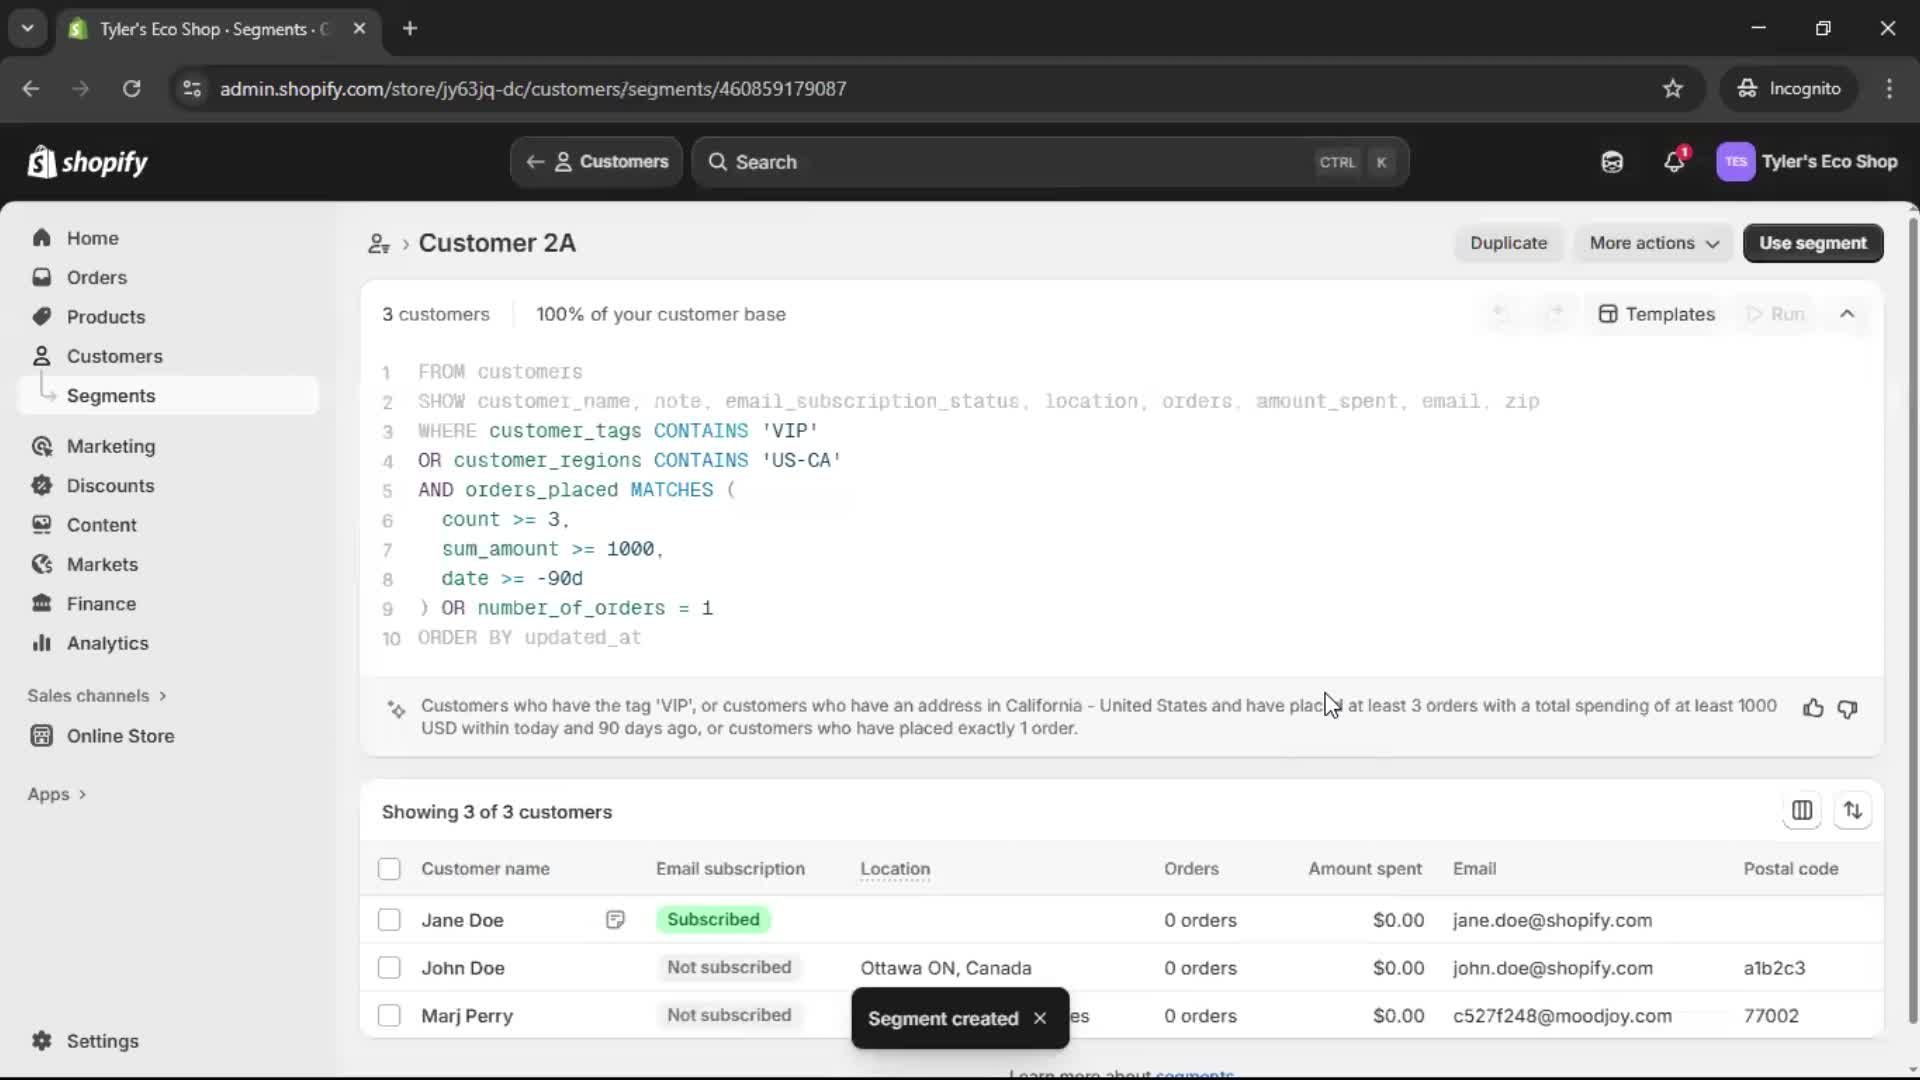
Task: Check the row checkbox for Marj Perry
Action: point(389,1015)
